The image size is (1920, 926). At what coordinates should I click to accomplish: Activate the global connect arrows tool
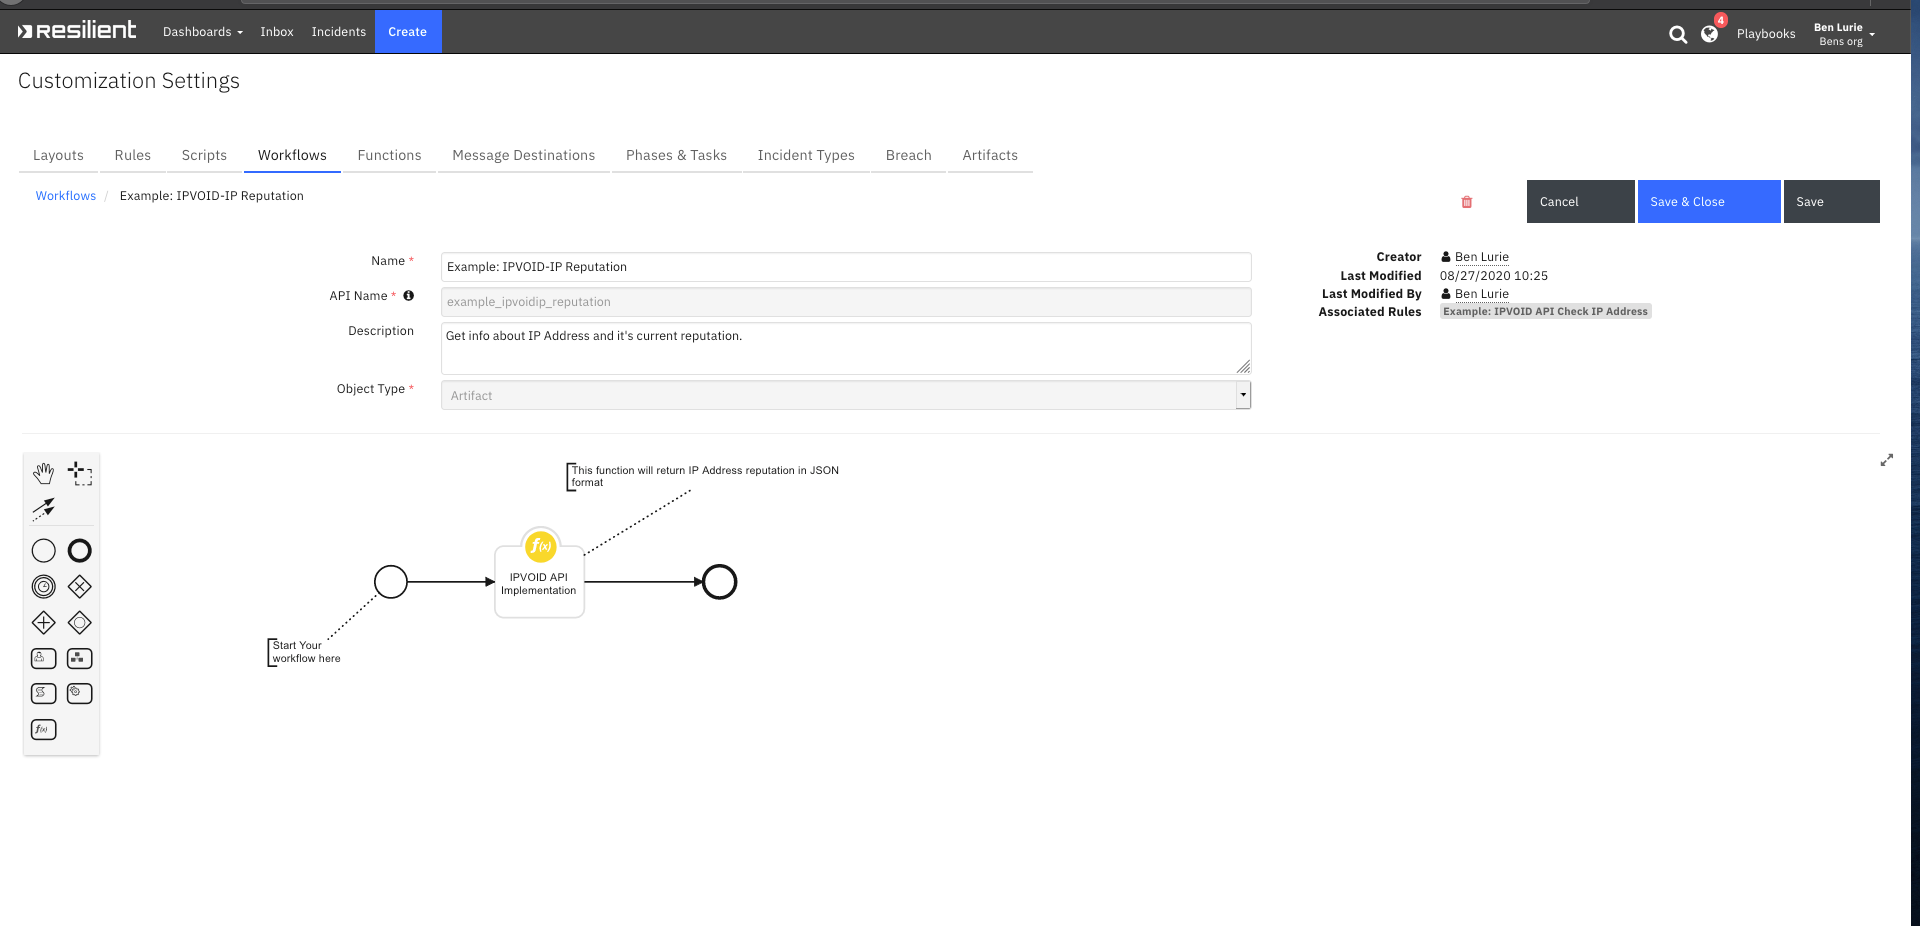43,509
